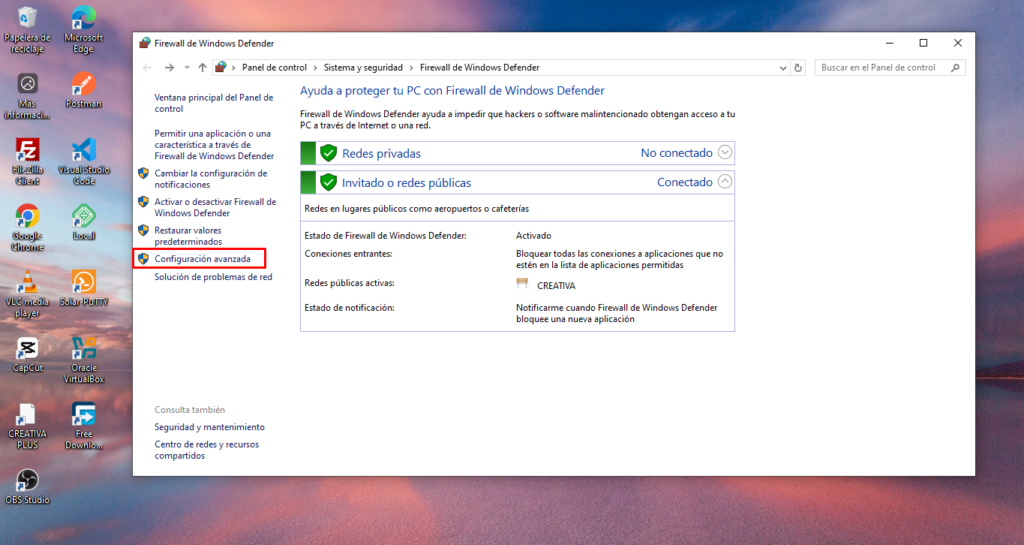Launch Postman from the desktop
Screen dimensions: 1024x545
click(84, 91)
